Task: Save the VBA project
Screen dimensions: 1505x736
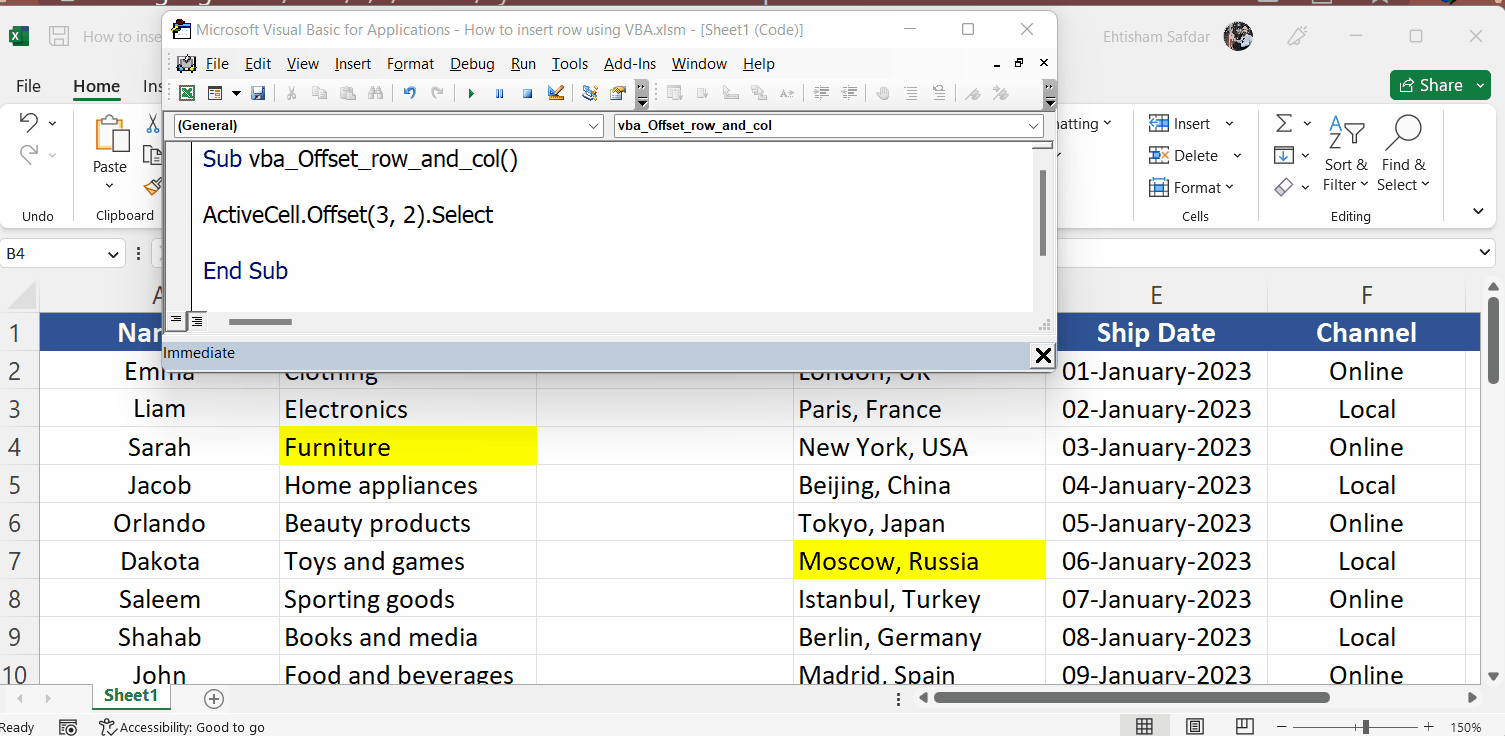Action: (259, 93)
